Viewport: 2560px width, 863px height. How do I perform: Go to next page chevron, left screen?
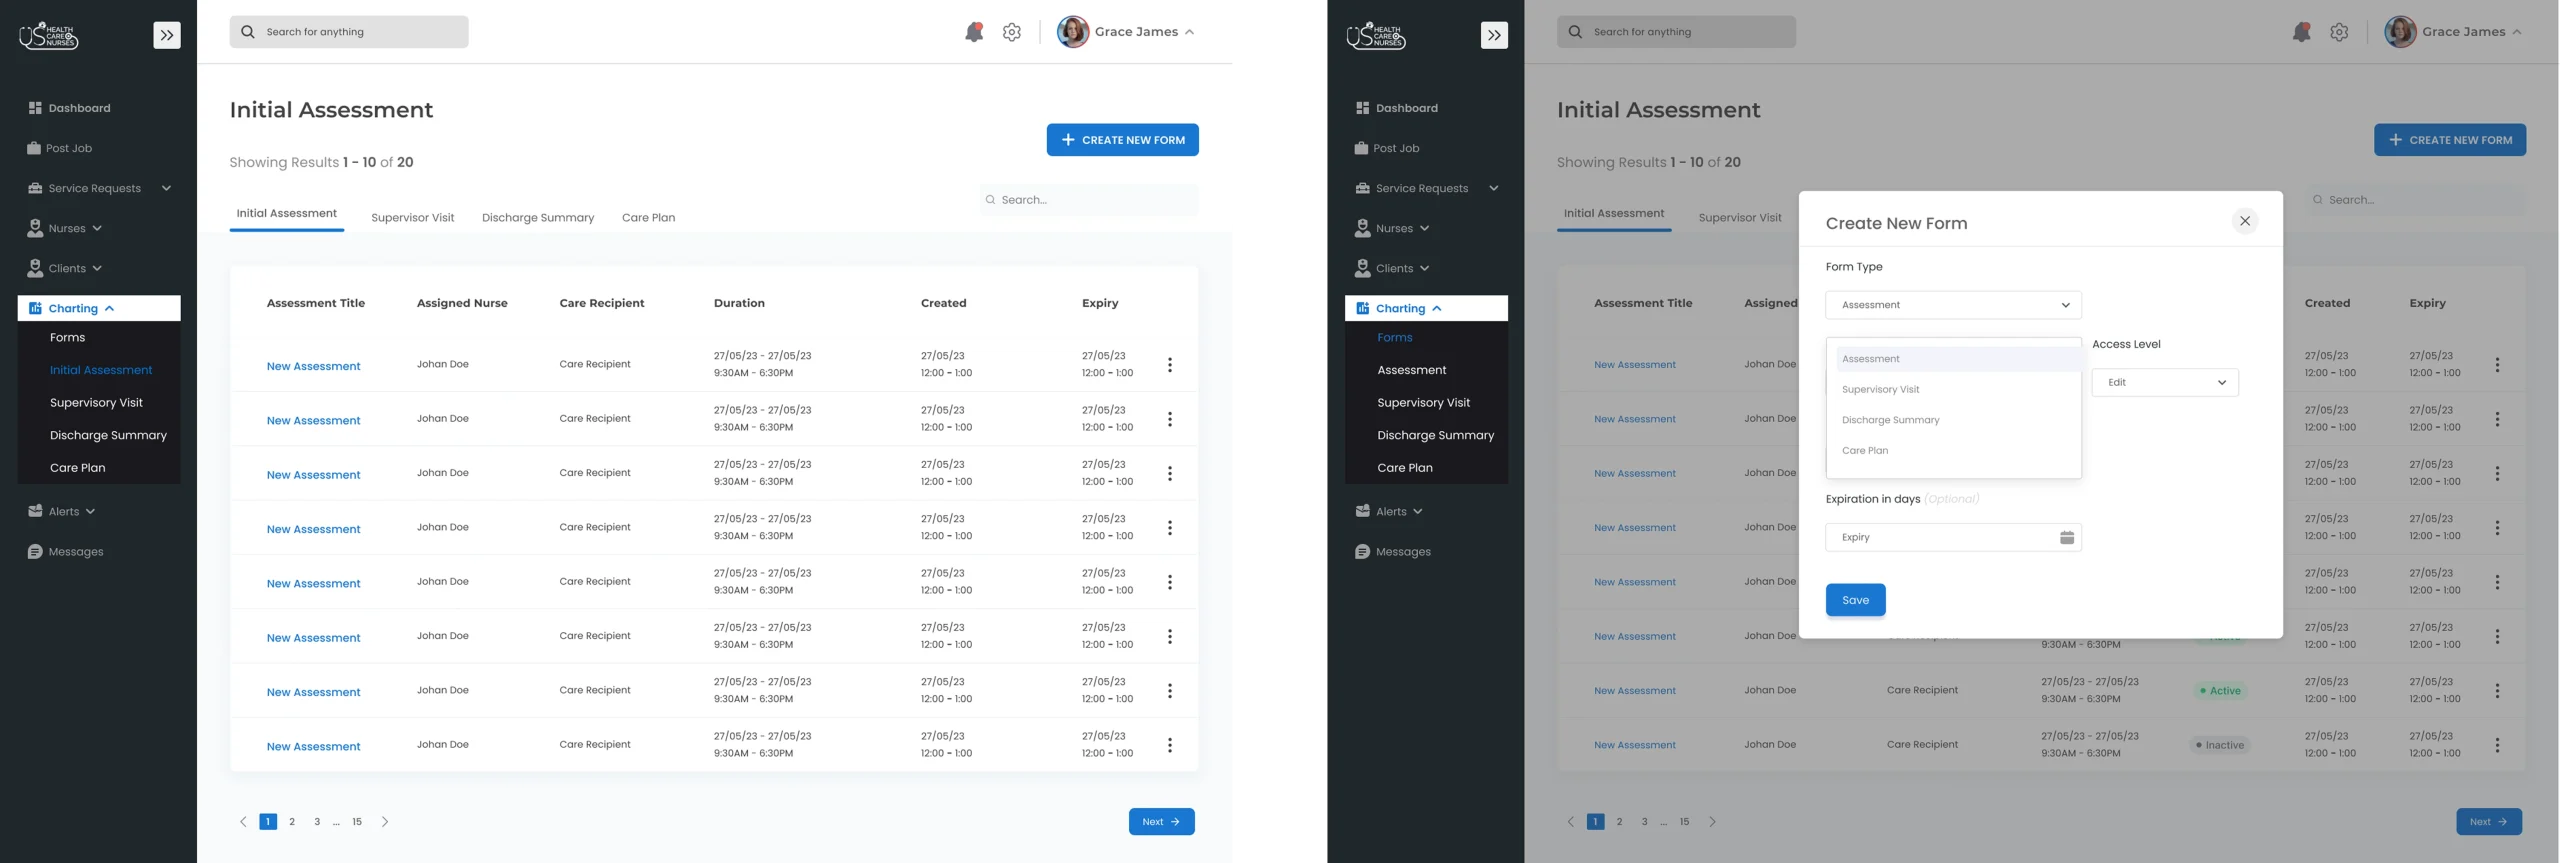385,822
